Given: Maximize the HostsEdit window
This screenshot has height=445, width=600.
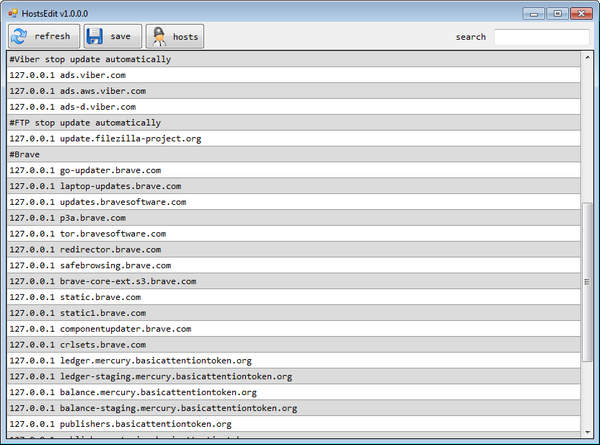Looking at the screenshot, I should pyautogui.click(x=558, y=14).
